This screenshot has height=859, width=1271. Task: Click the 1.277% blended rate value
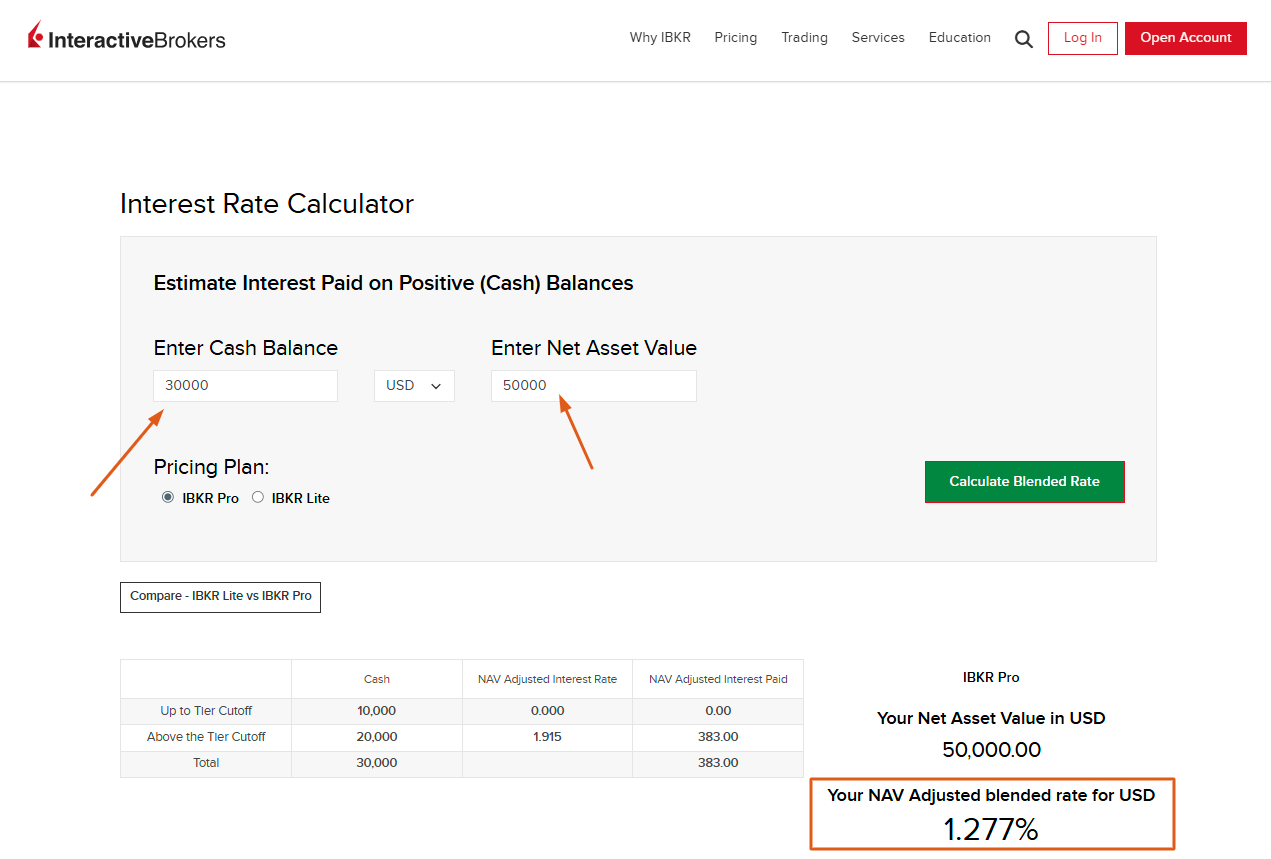click(x=991, y=829)
